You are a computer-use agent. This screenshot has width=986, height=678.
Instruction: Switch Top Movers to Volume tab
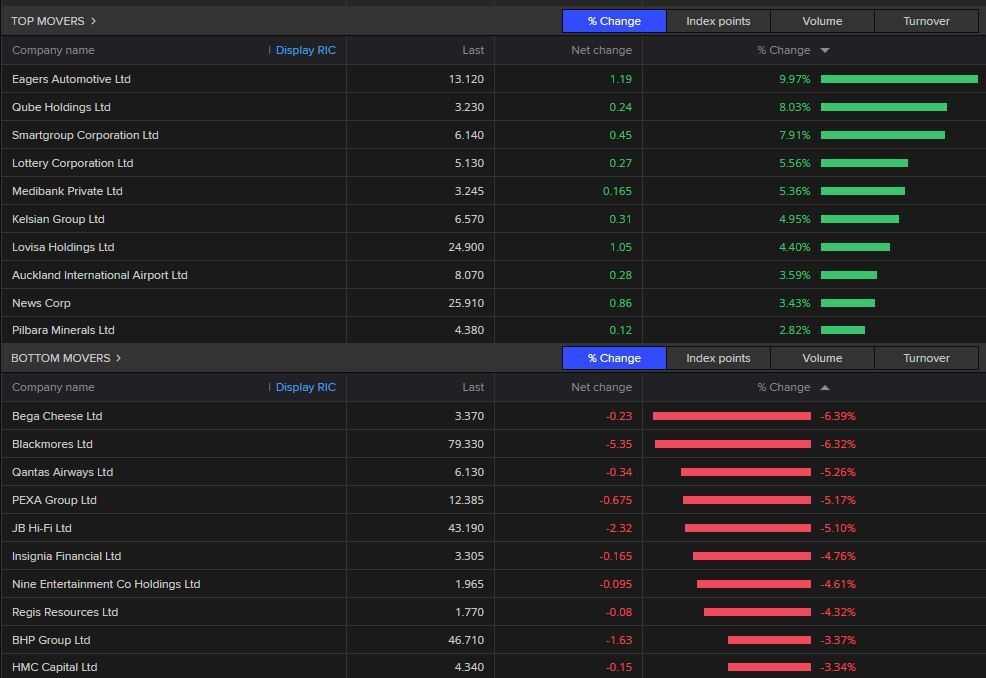click(x=822, y=21)
